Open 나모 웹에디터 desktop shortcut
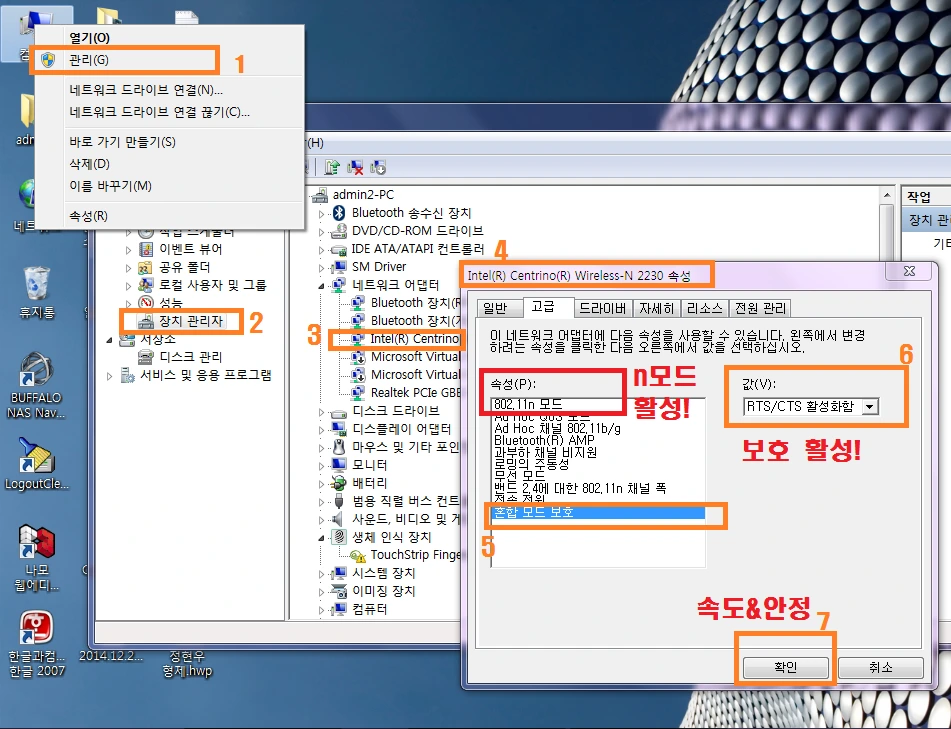951x729 pixels. tap(36, 558)
